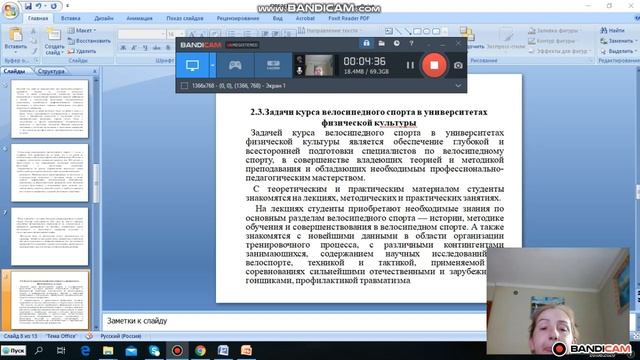Open the Дизайн ribbon tab
This screenshot has width=640, height=360.
tap(104, 18)
